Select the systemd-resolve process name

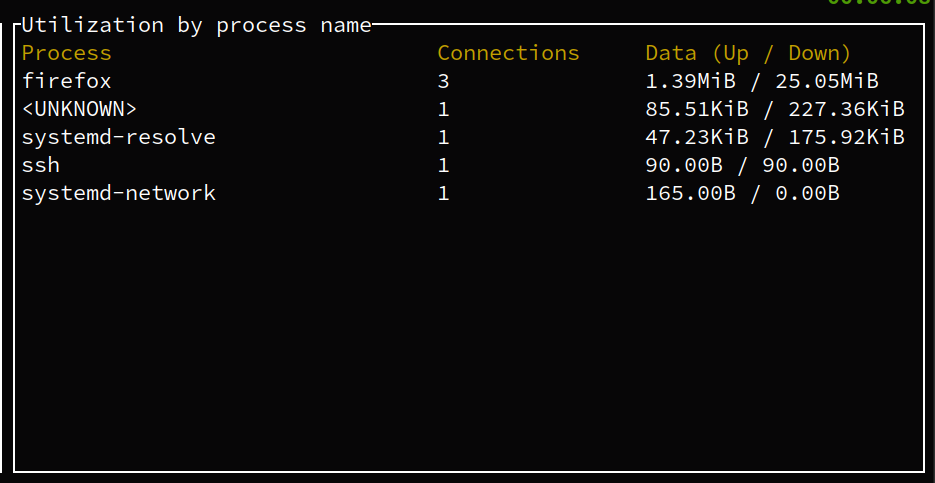click(x=119, y=137)
